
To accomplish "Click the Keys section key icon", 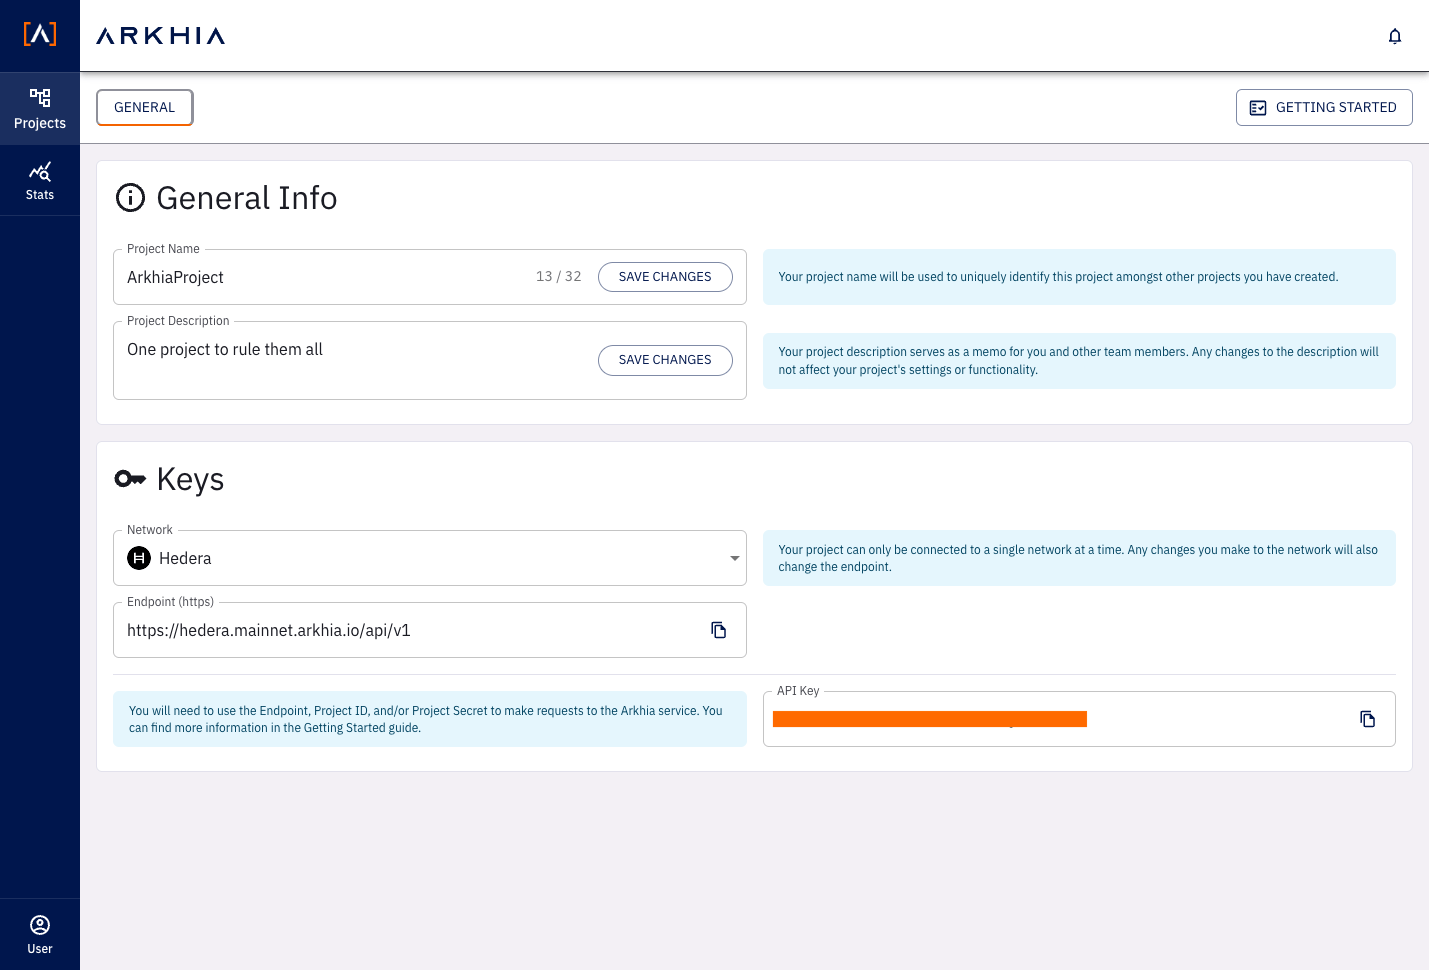I will click(130, 479).
